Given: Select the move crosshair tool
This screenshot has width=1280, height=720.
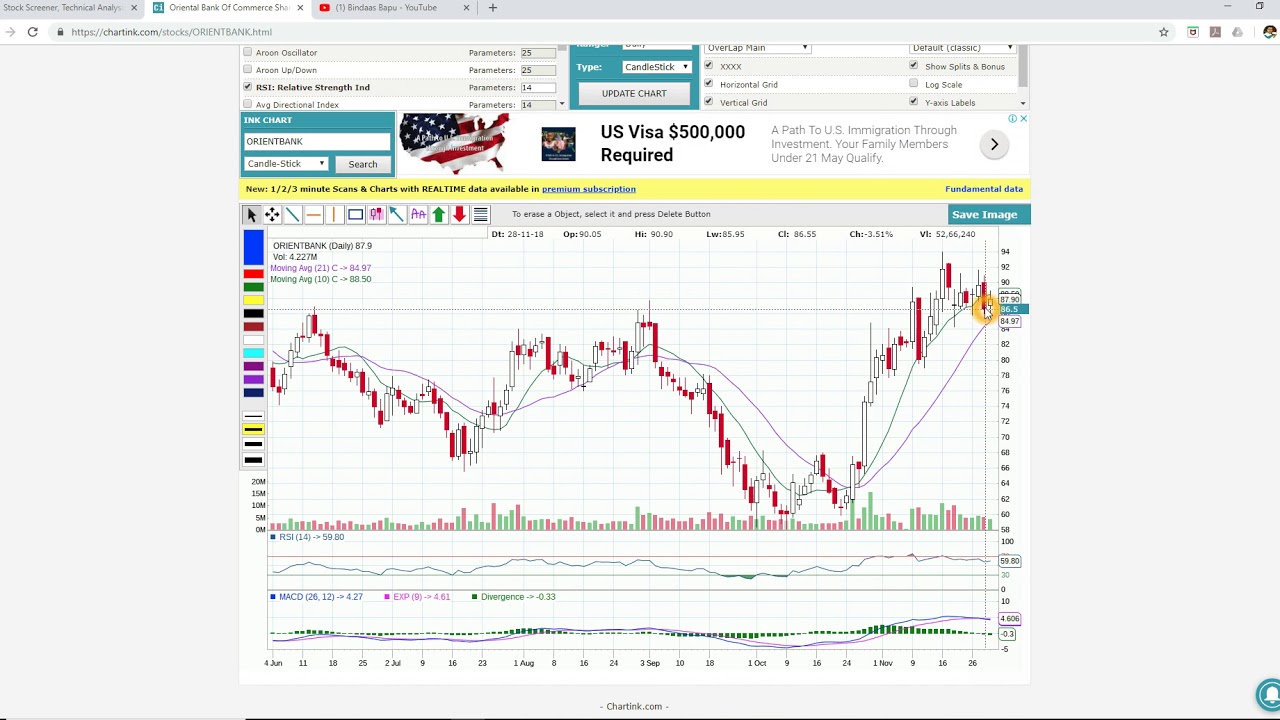Looking at the screenshot, I should pos(272,215).
